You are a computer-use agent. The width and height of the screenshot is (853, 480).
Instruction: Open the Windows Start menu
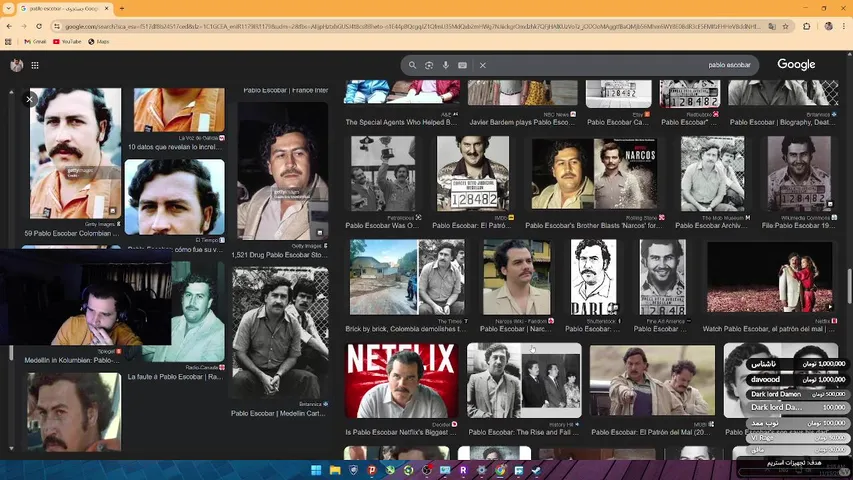[316, 470]
